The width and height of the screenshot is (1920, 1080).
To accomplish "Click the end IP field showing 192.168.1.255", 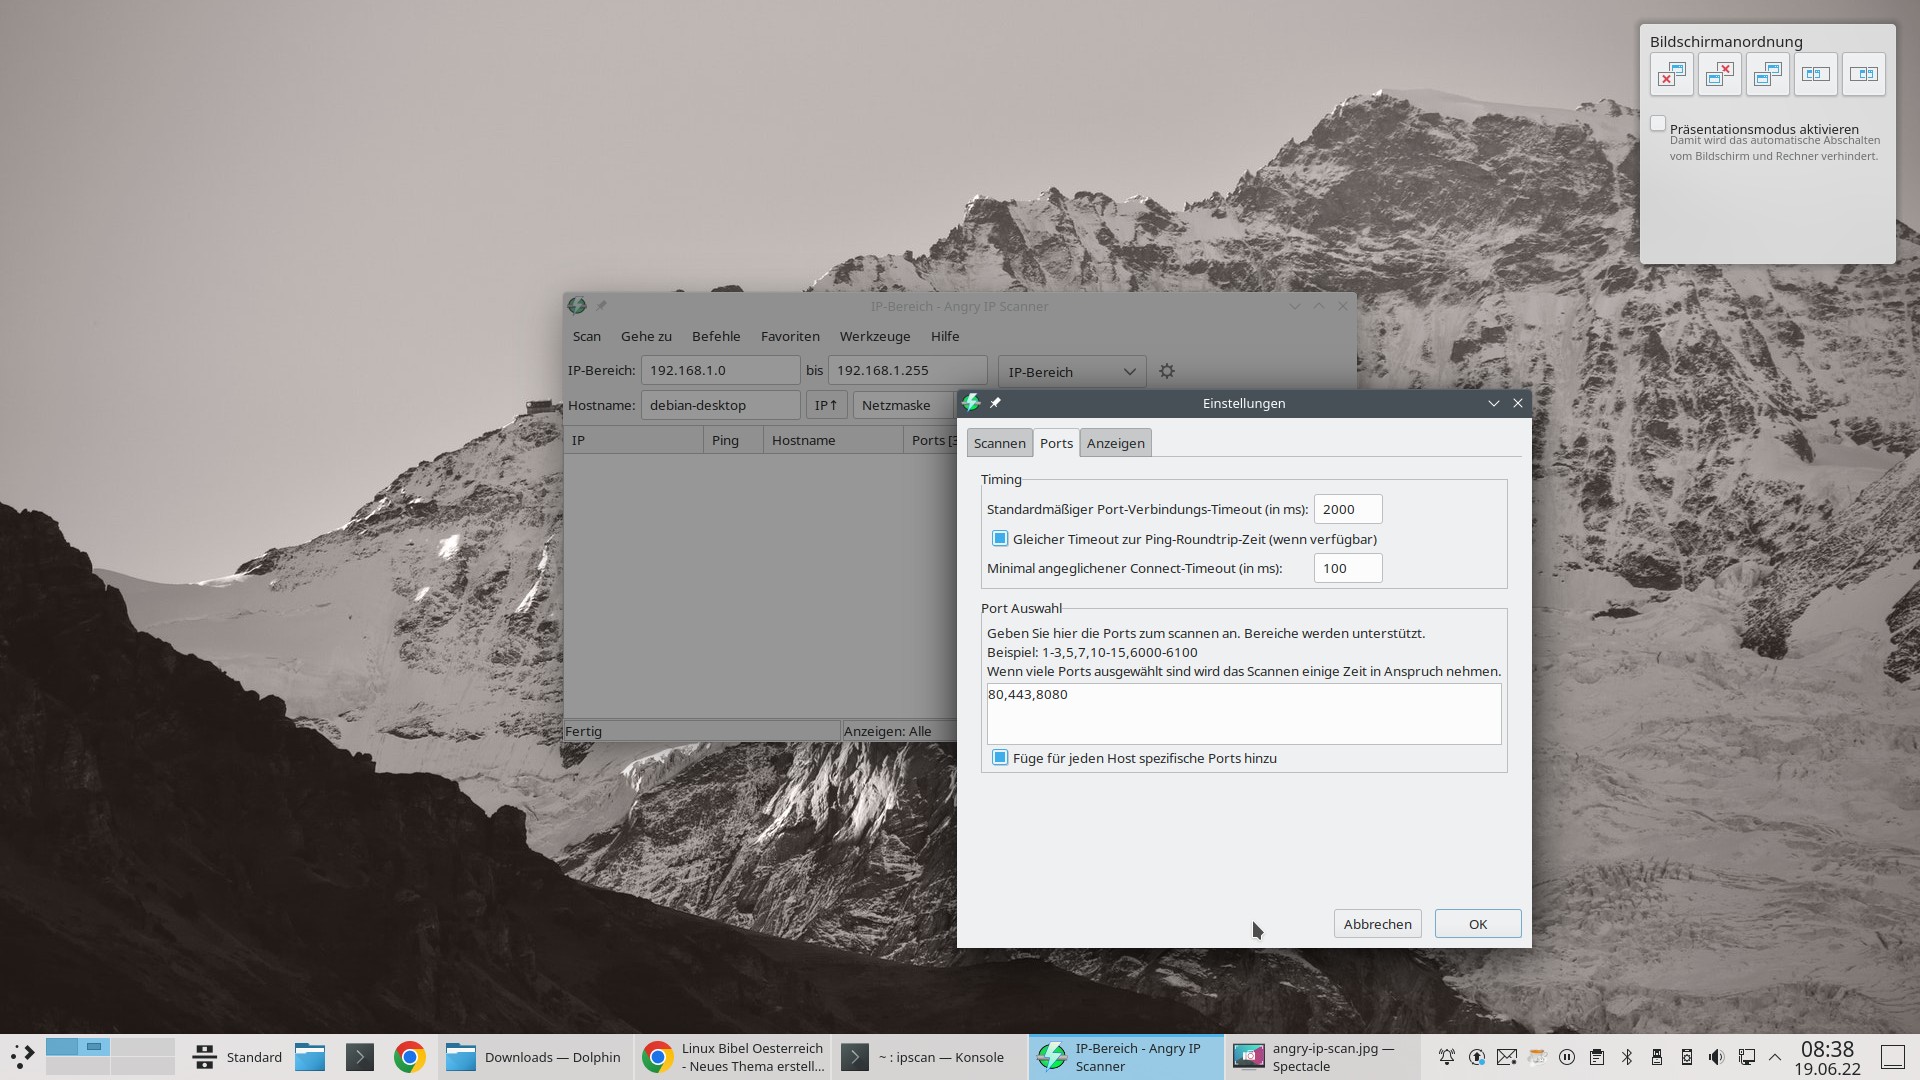I will (907, 370).
